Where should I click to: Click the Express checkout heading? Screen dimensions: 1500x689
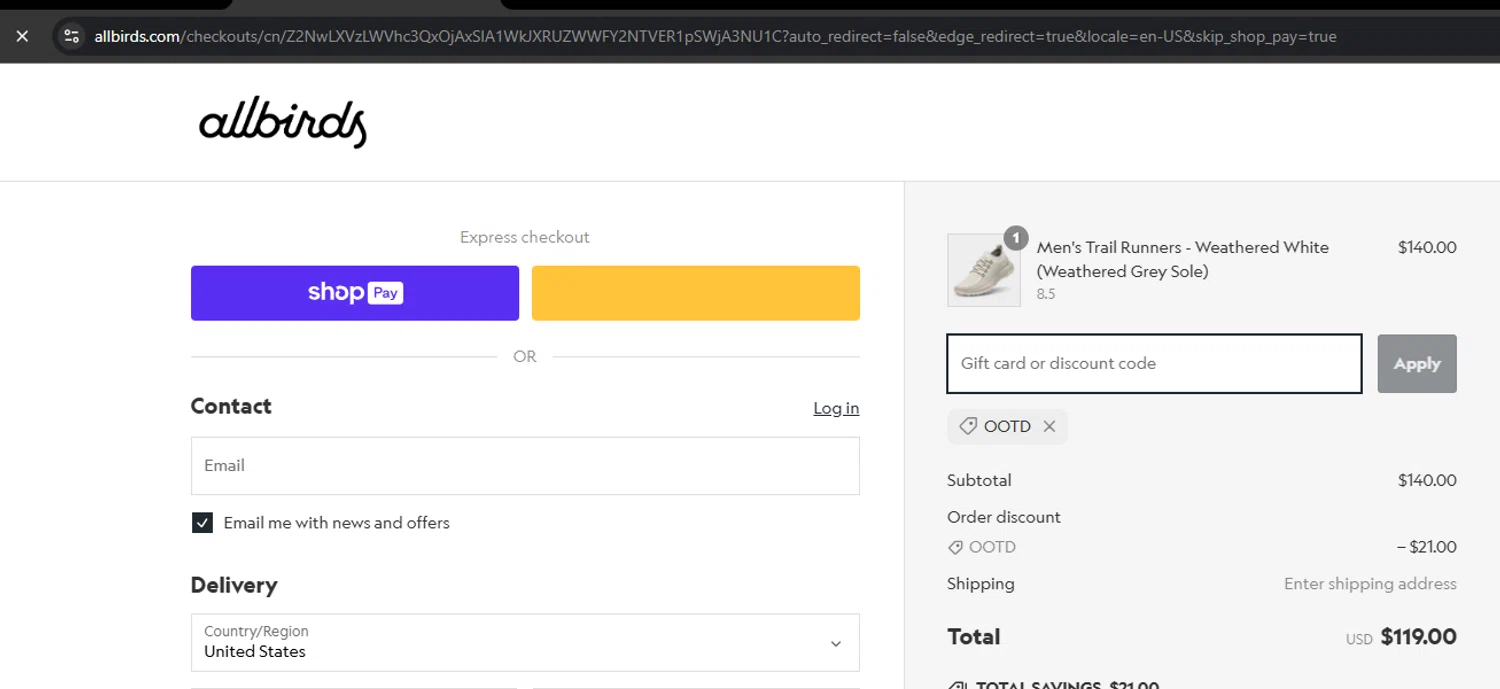pos(525,237)
